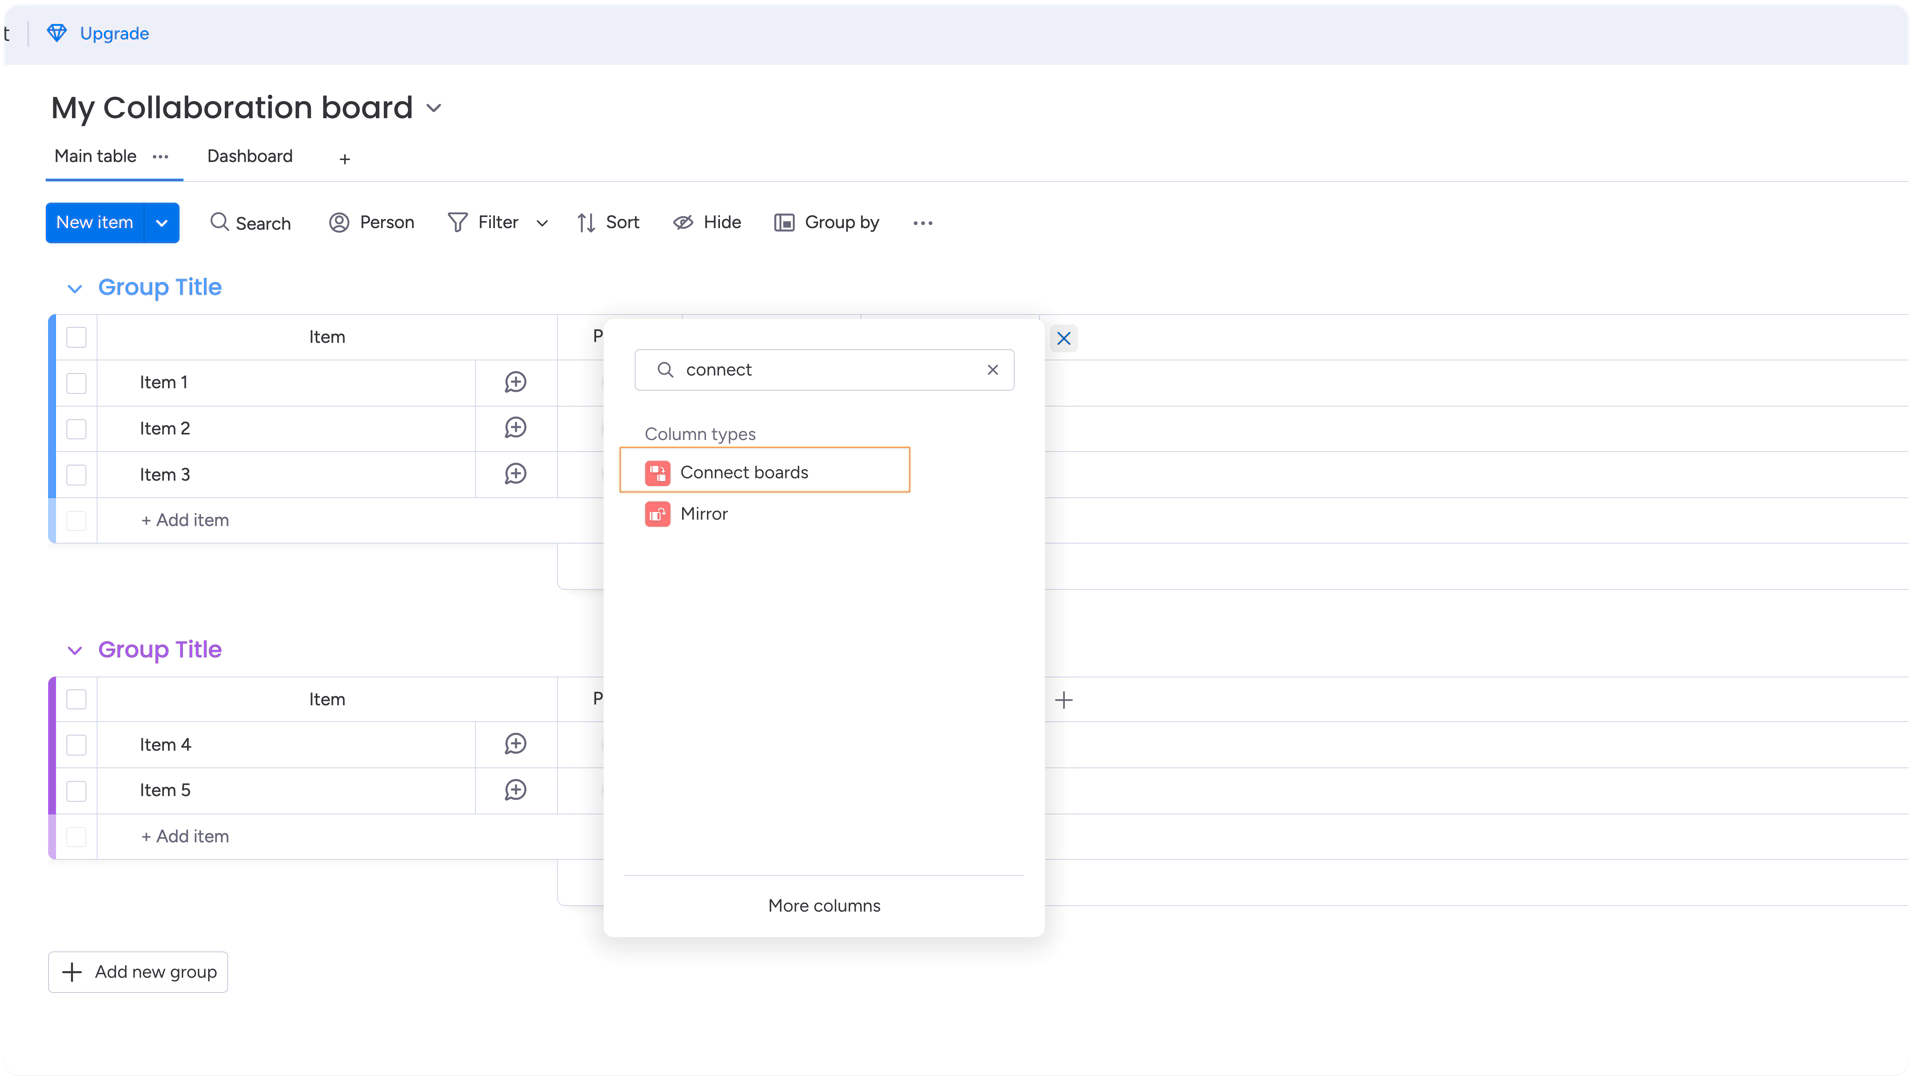Screen dimensions: 1913x1080
Task: Open the board title dropdown chevron
Action: (x=434, y=108)
